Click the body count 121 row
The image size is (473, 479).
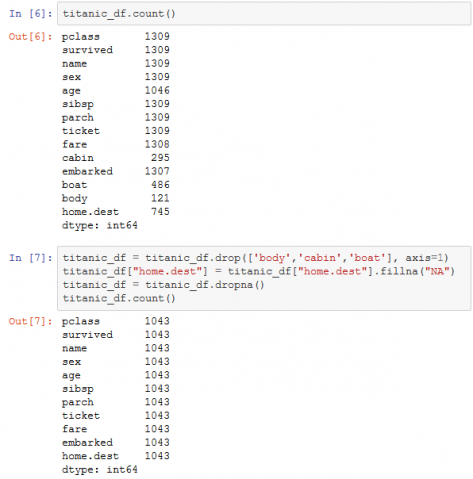point(116,198)
